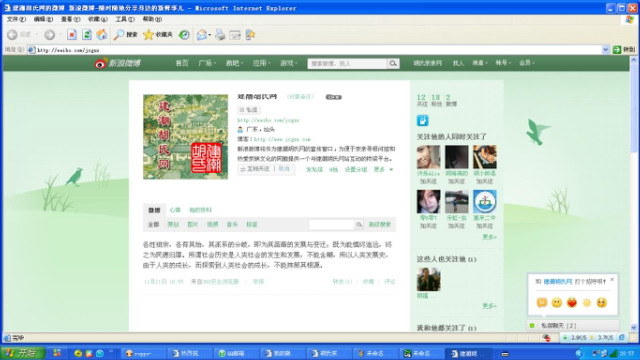Filter posts by 音乐
Screen dimensions: 640x360
coord(232,224)
